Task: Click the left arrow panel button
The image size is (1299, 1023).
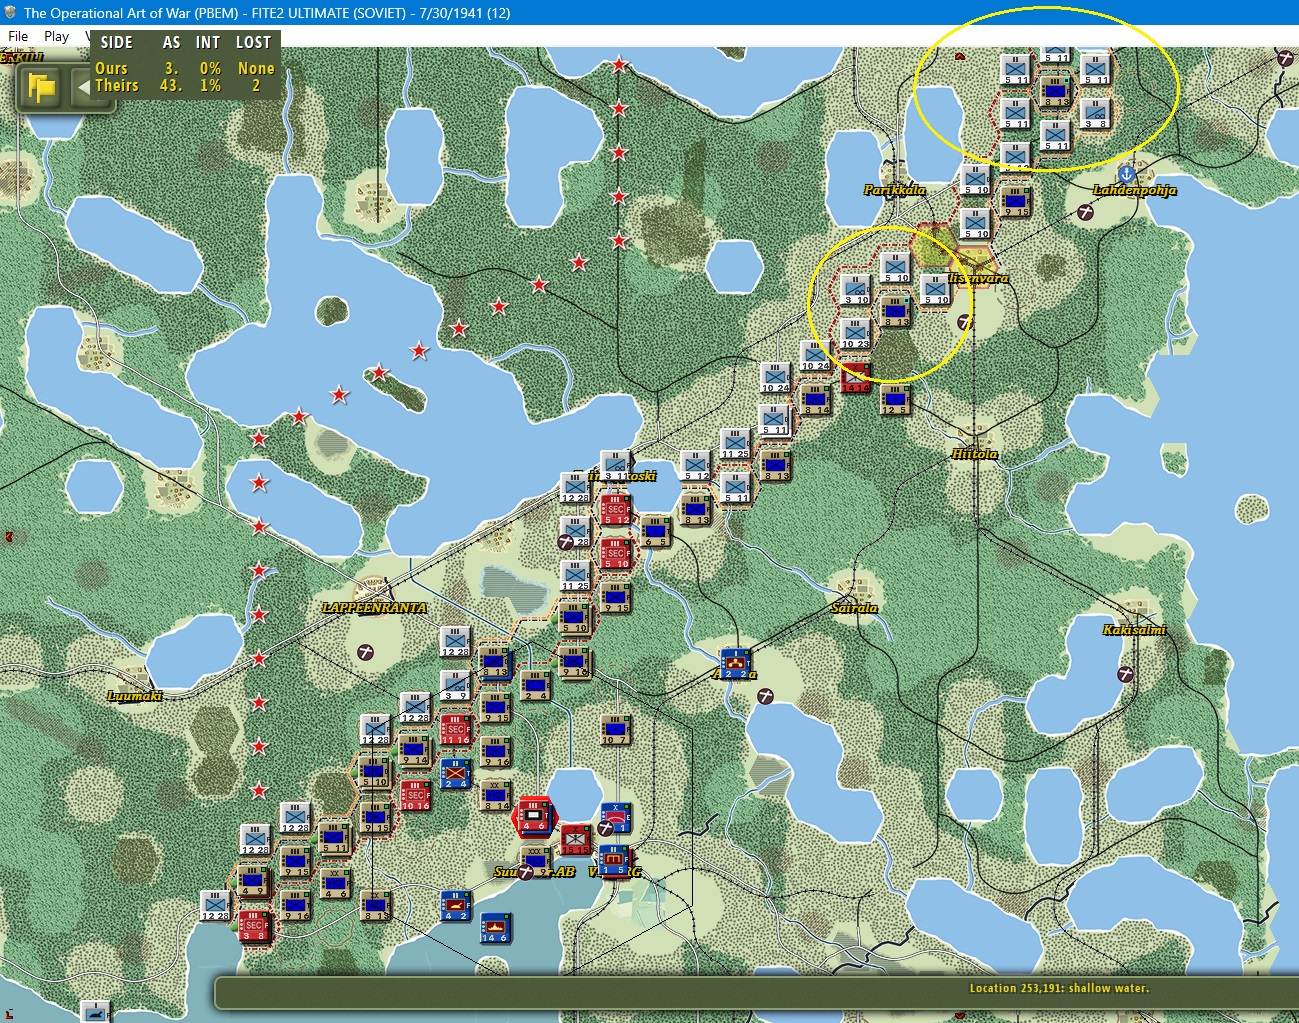Action: [x=86, y=88]
